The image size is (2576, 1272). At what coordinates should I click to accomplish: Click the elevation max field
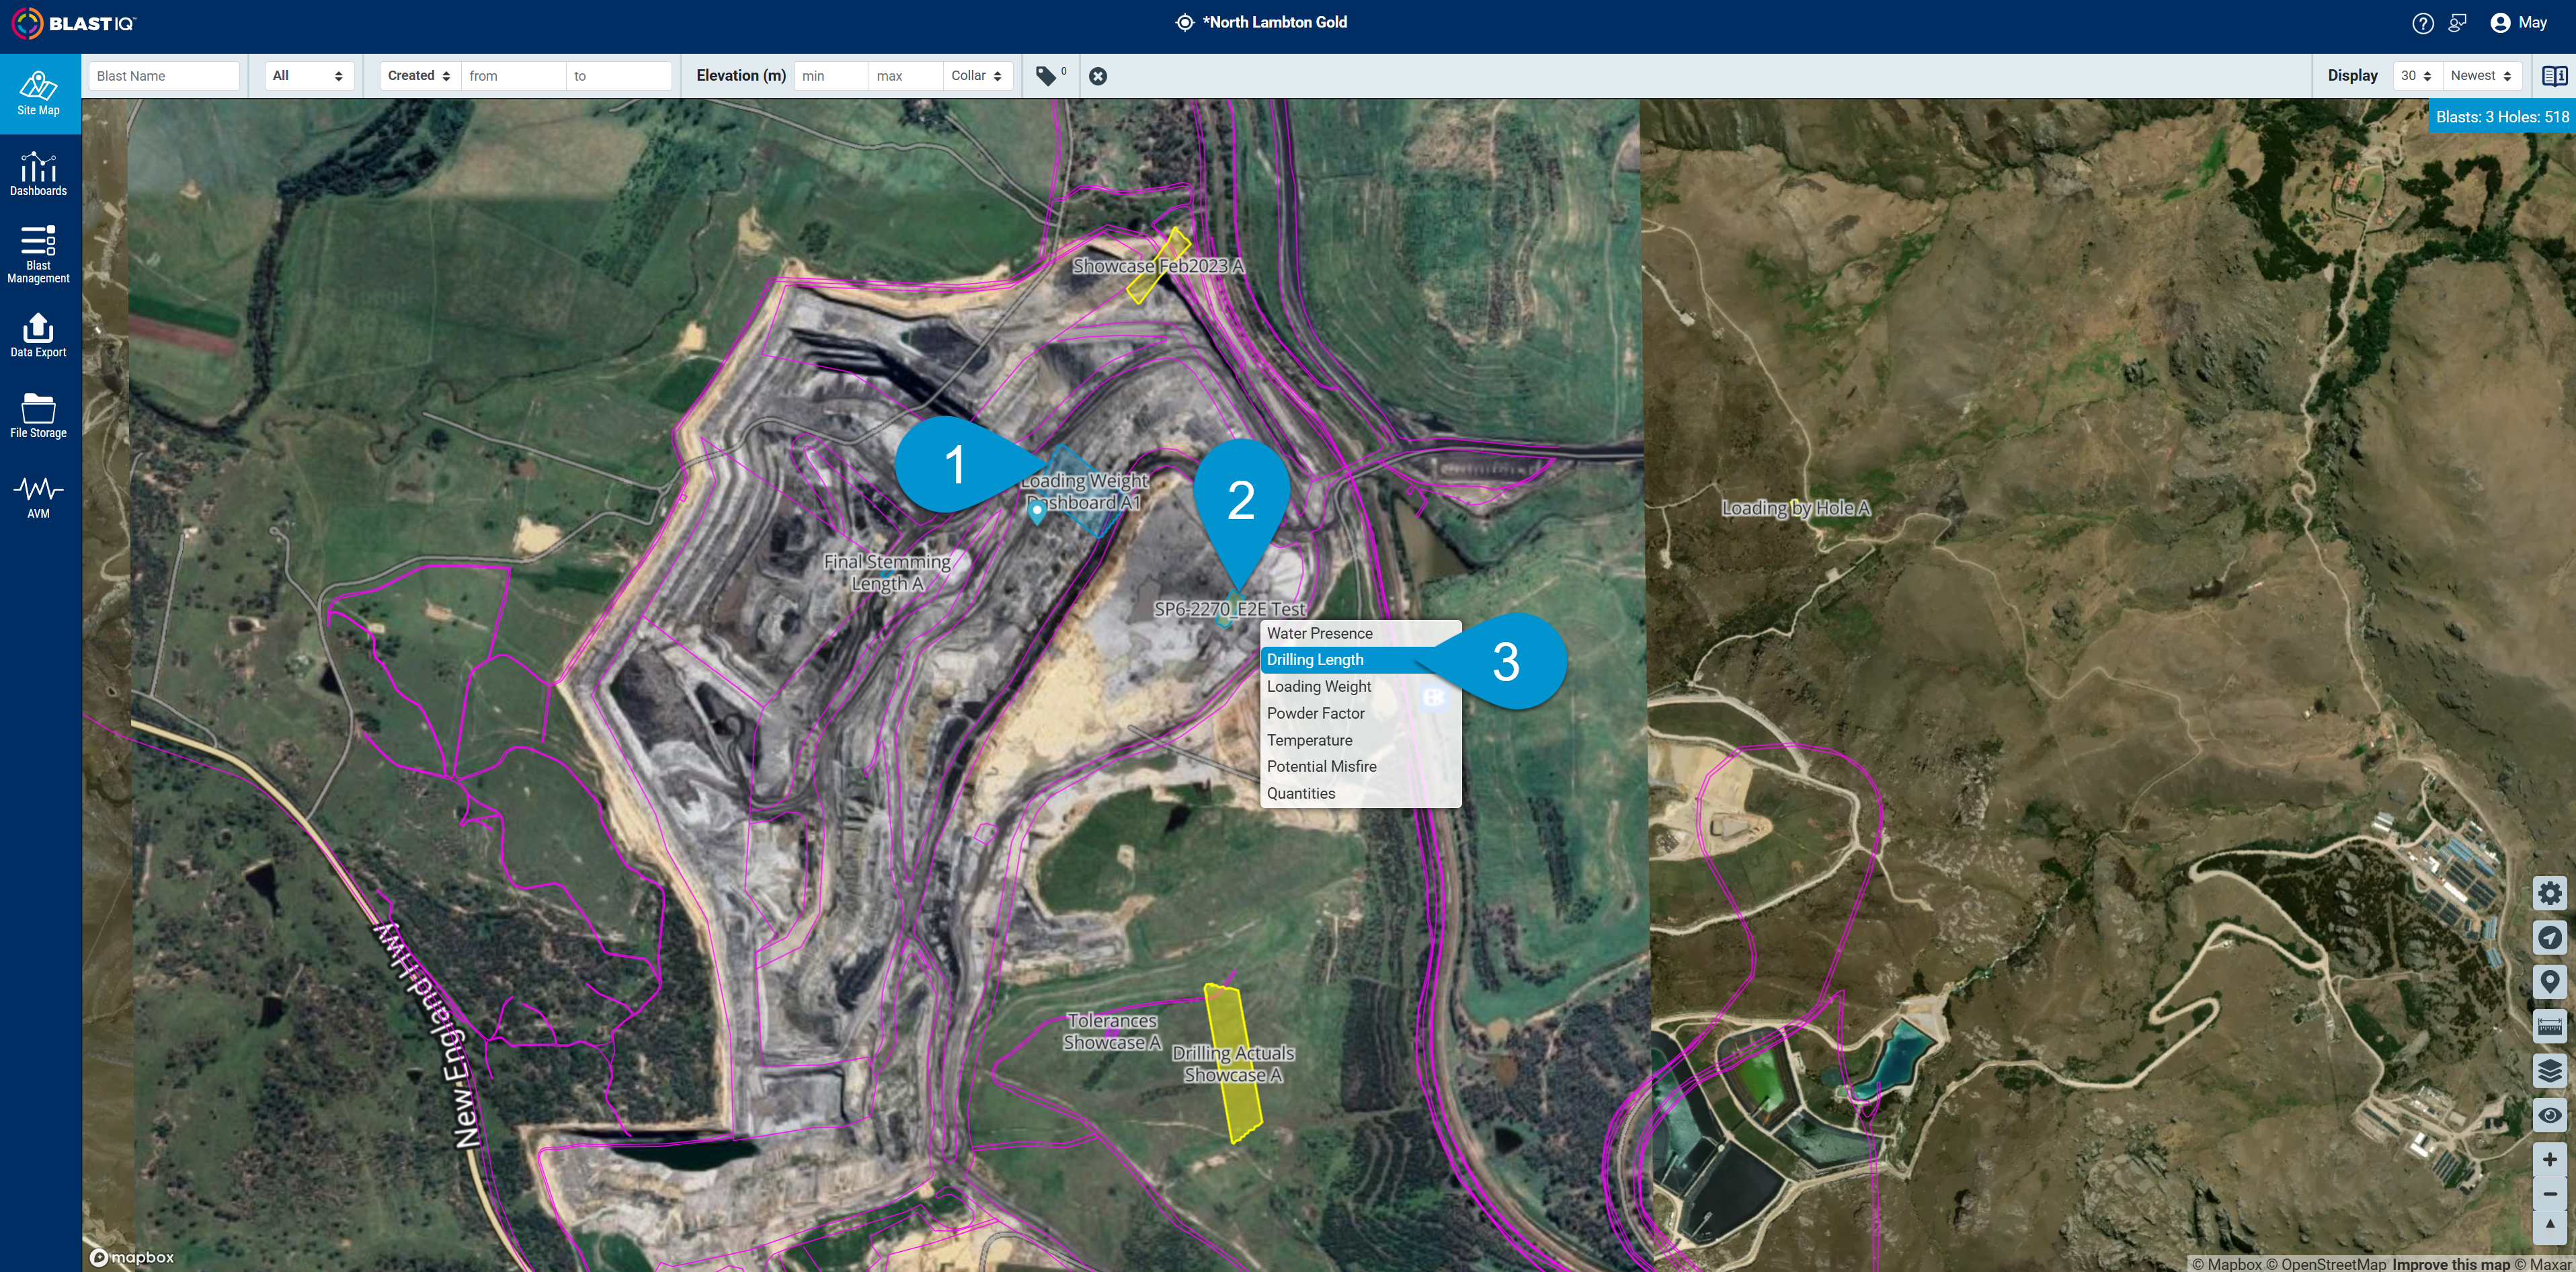pyautogui.click(x=906, y=76)
